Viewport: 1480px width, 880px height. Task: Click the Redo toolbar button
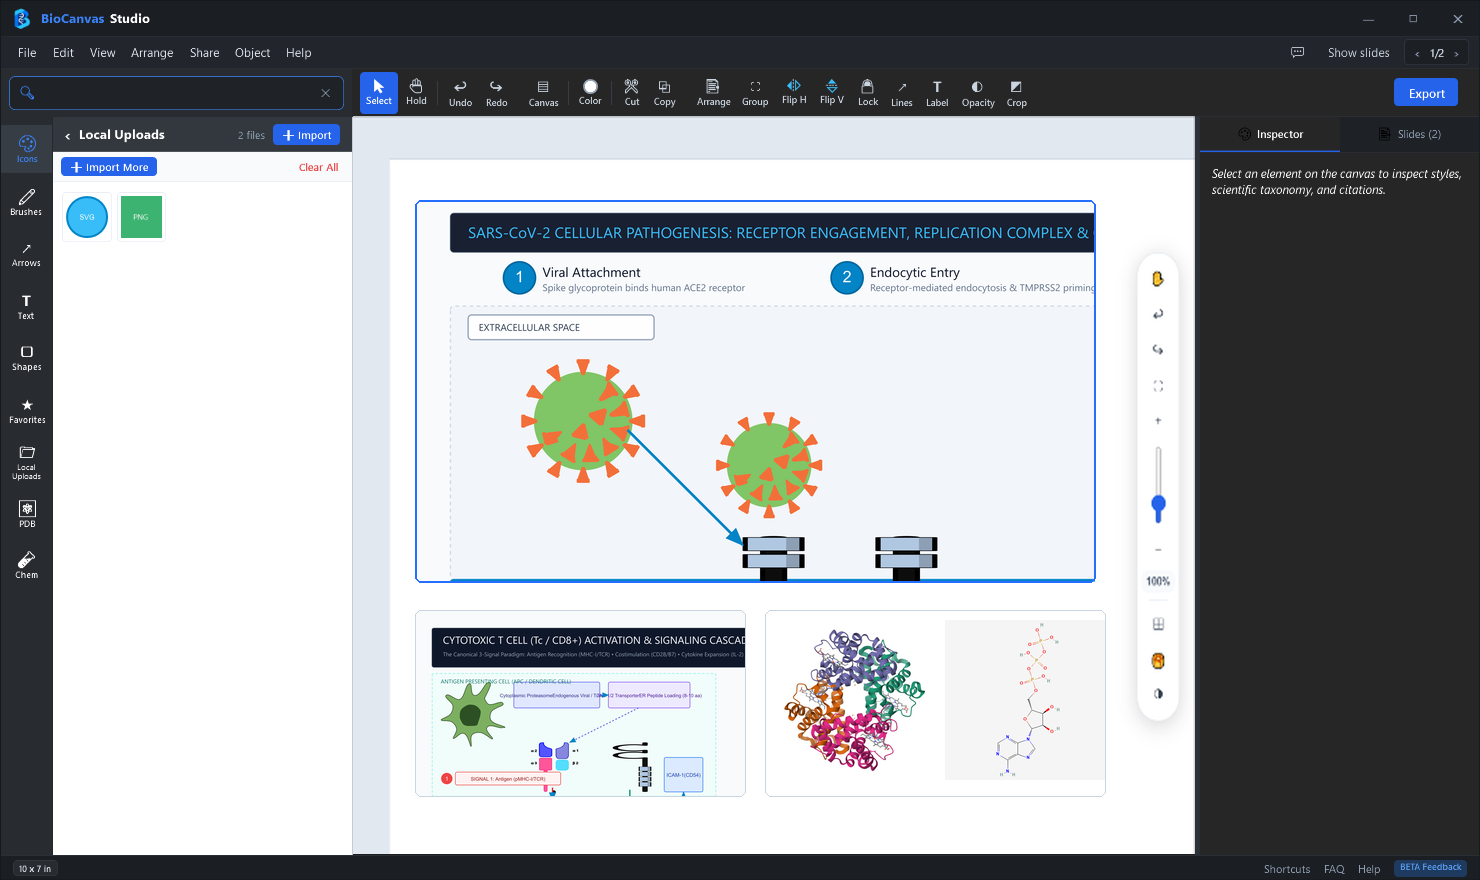click(x=496, y=92)
